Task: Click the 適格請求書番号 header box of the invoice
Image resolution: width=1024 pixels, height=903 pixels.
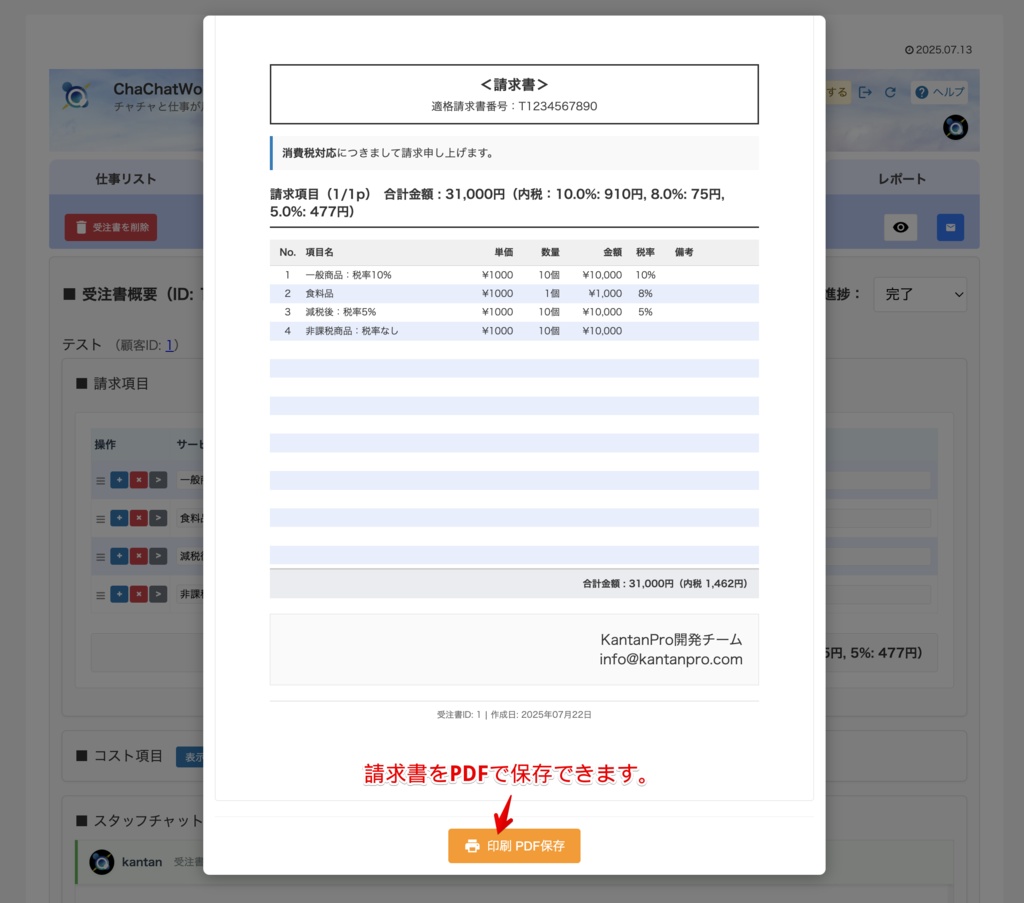Action: pos(513,95)
